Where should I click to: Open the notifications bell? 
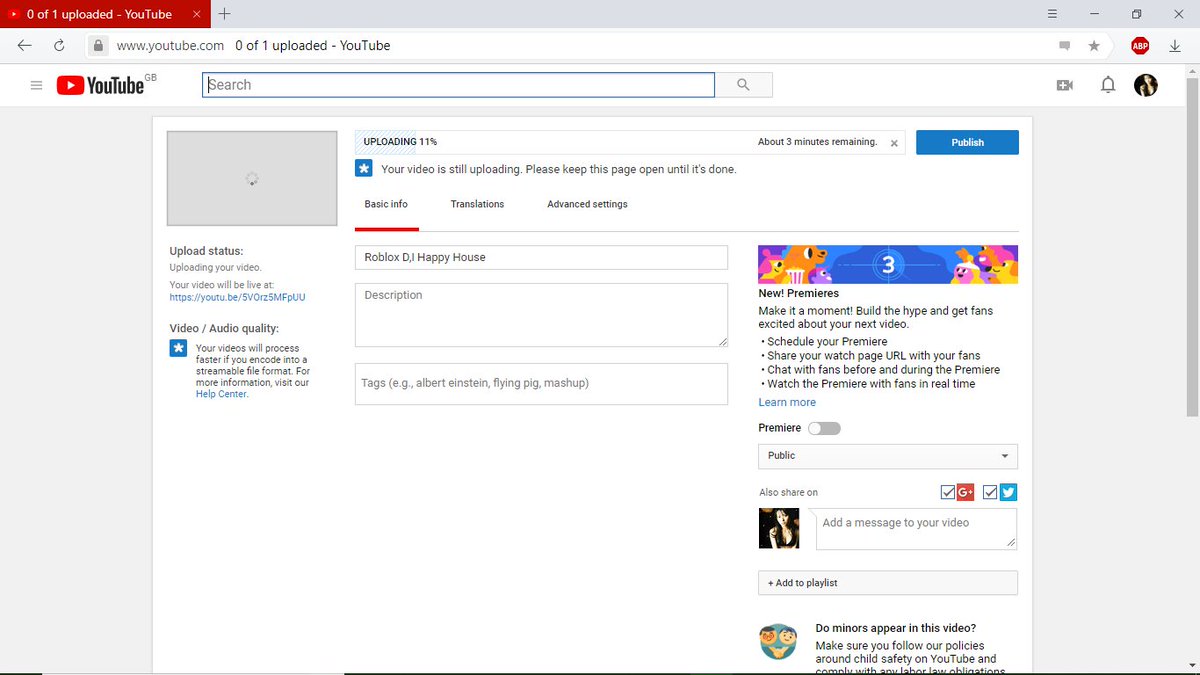coord(1108,85)
